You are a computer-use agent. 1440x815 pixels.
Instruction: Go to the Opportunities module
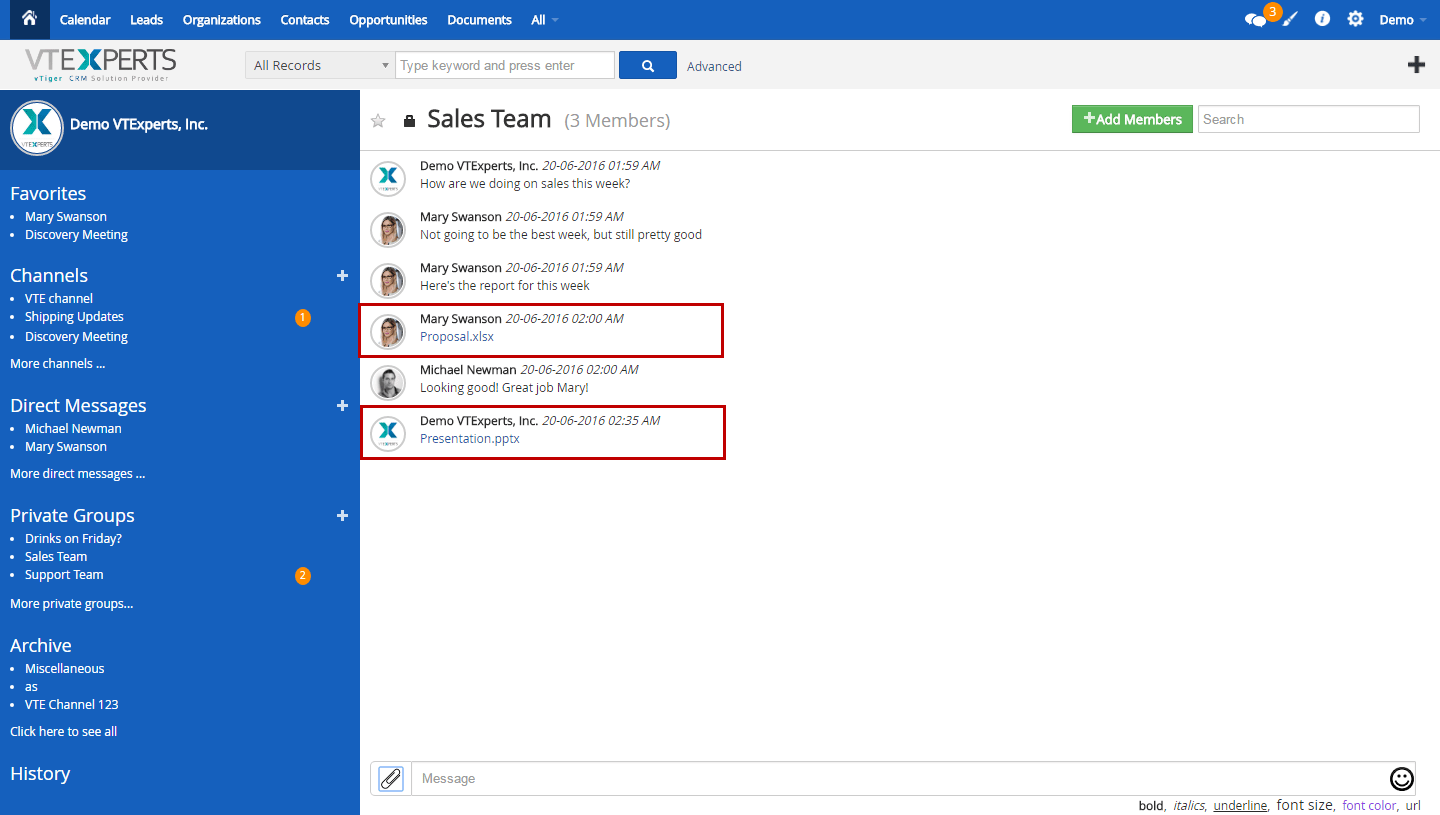388,19
